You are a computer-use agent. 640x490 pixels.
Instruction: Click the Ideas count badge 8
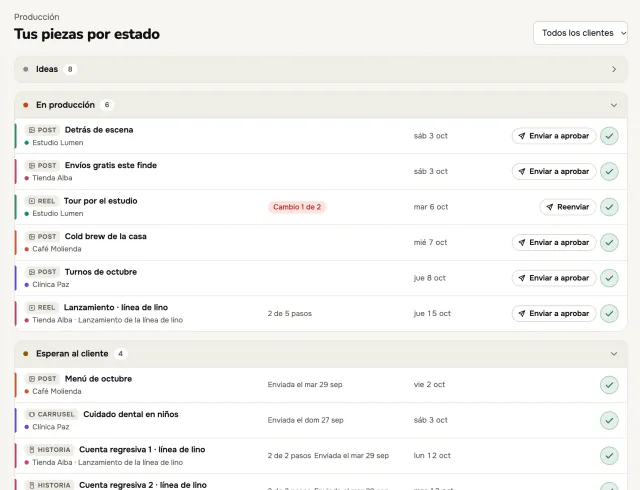tap(70, 69)
